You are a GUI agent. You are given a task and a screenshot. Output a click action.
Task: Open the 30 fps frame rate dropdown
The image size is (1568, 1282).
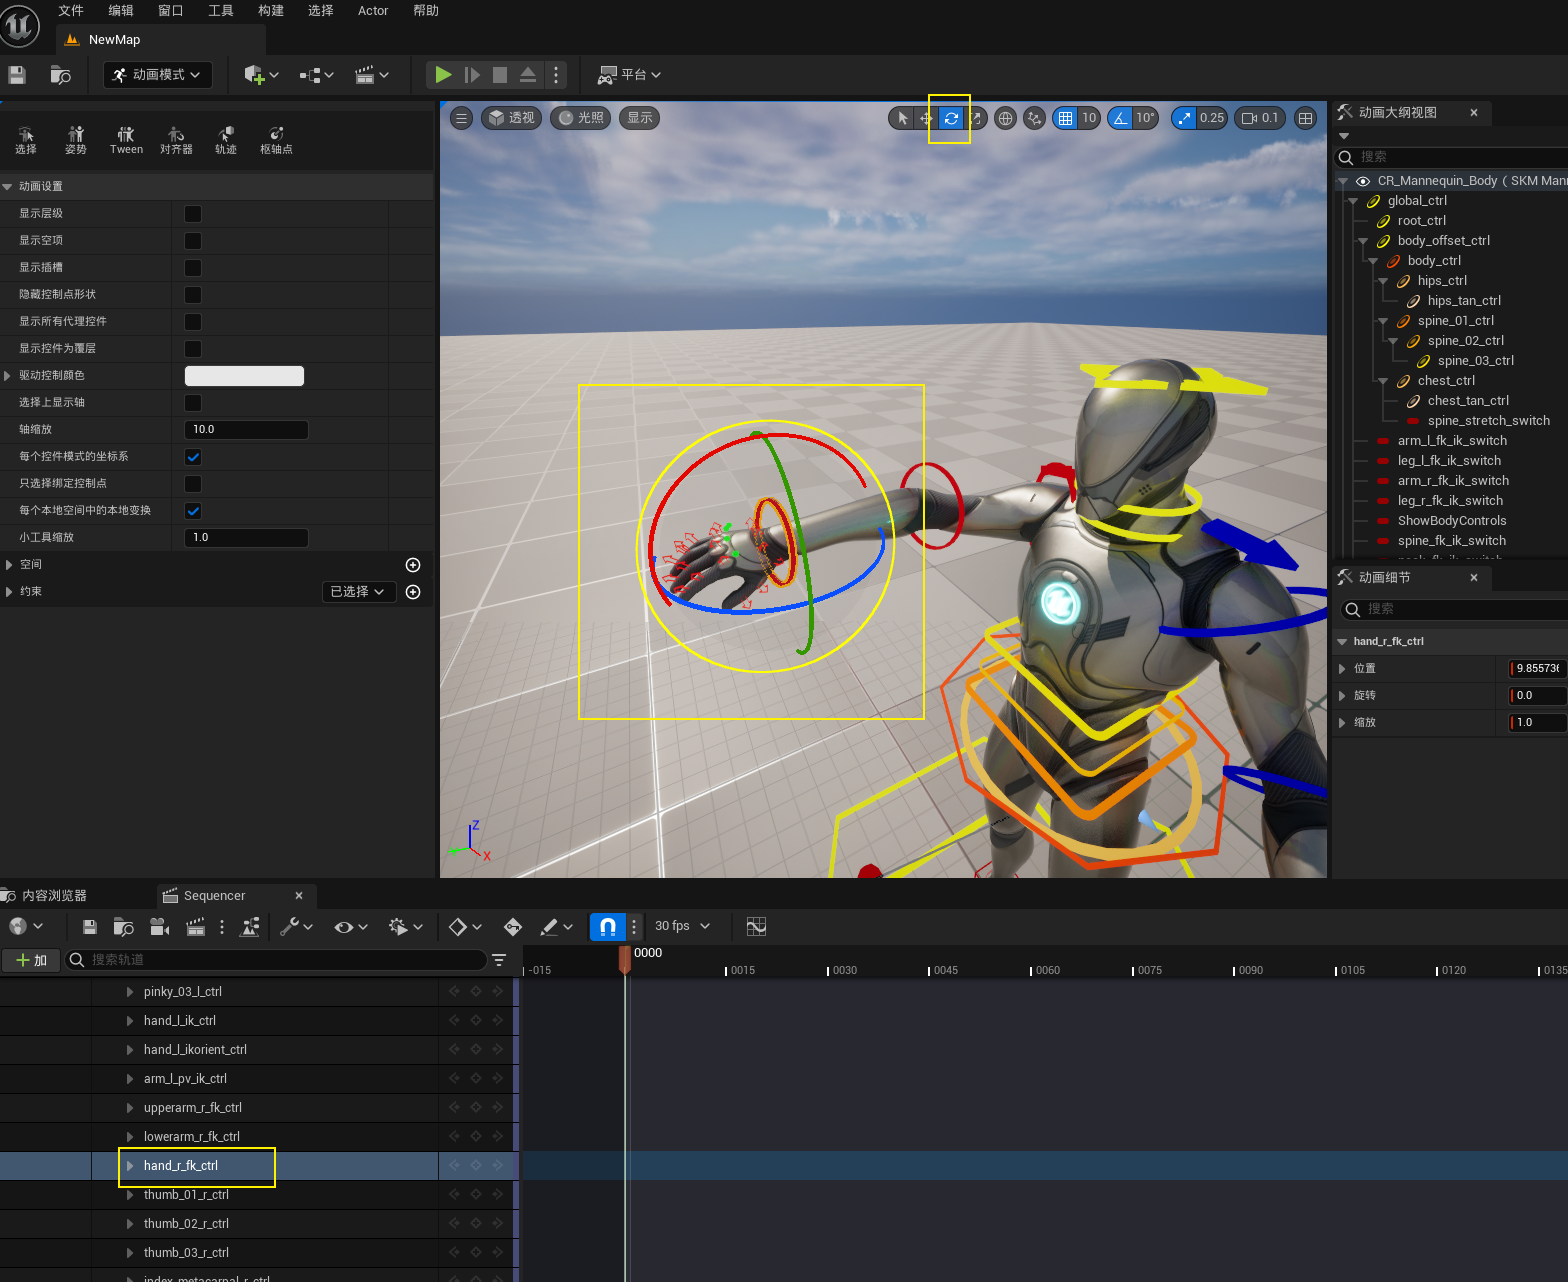(x=682, y=927)
